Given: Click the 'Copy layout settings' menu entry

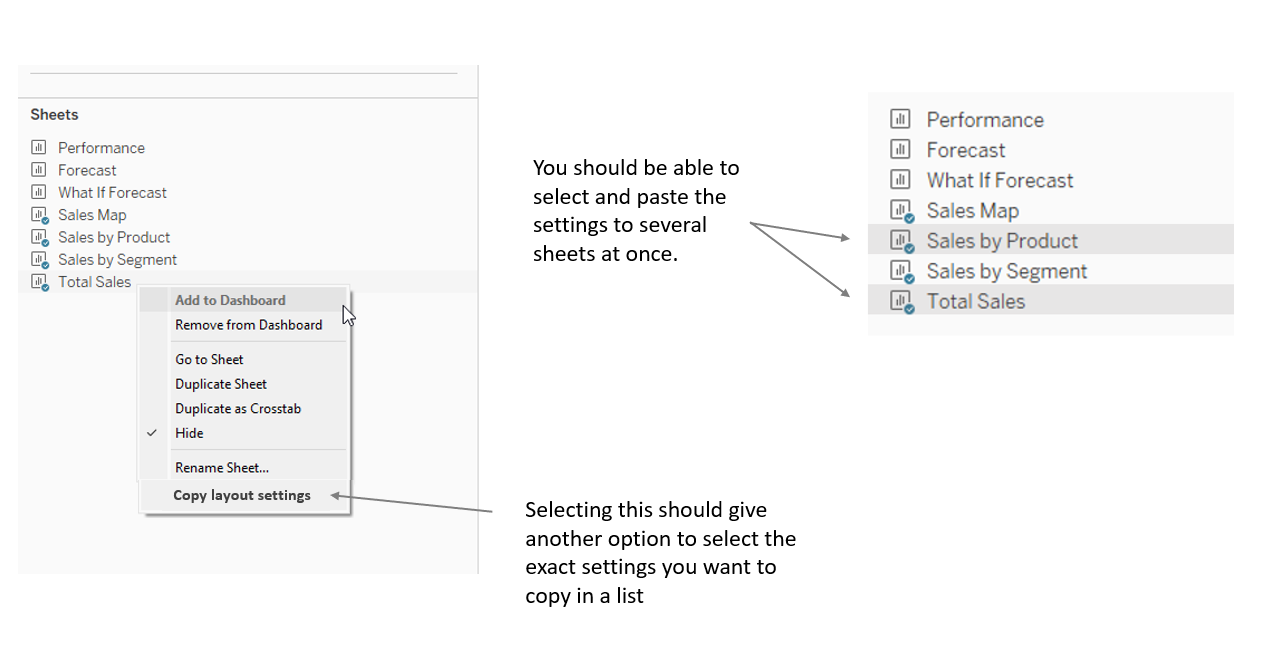Looking at the screenshot, I should tap(241, 494).
